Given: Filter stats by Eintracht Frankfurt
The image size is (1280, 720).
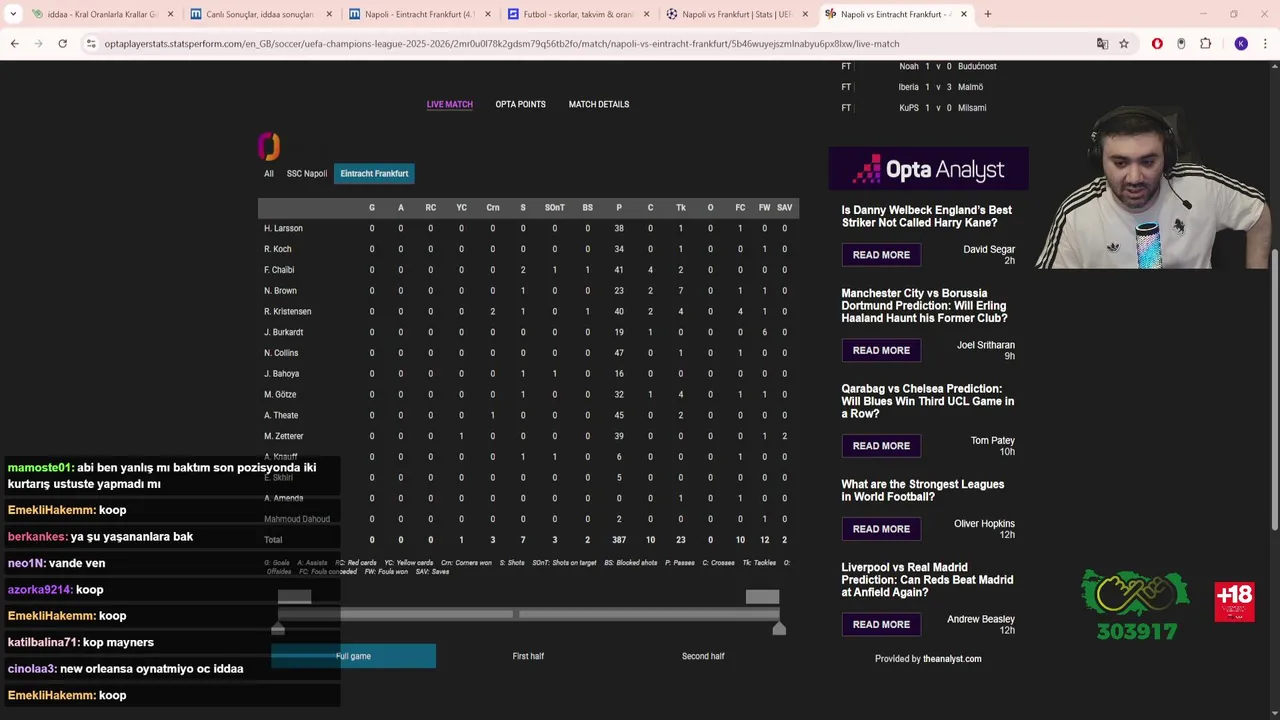Looking at the screenshot, I should tap(374, 173).
